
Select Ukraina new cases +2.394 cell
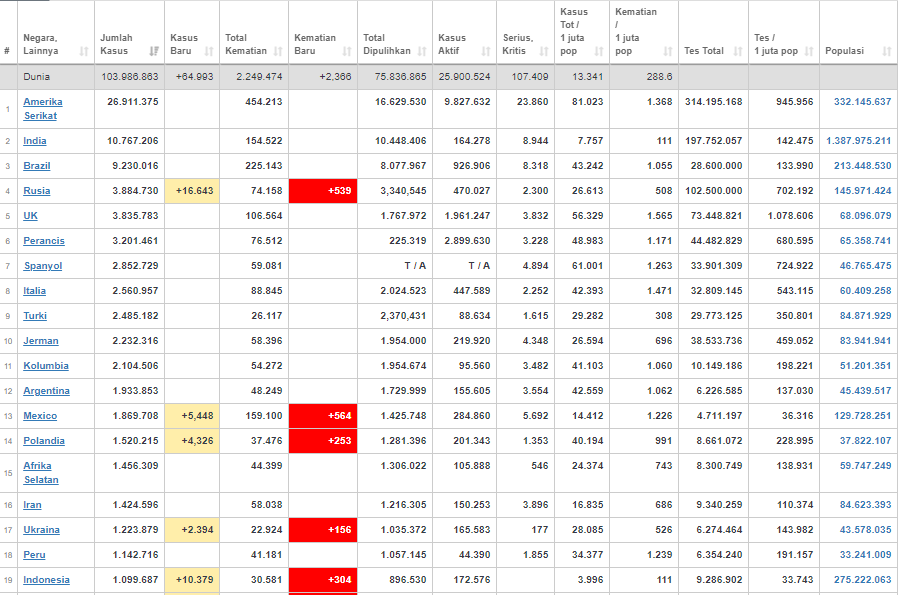click(x=192, y=530)
